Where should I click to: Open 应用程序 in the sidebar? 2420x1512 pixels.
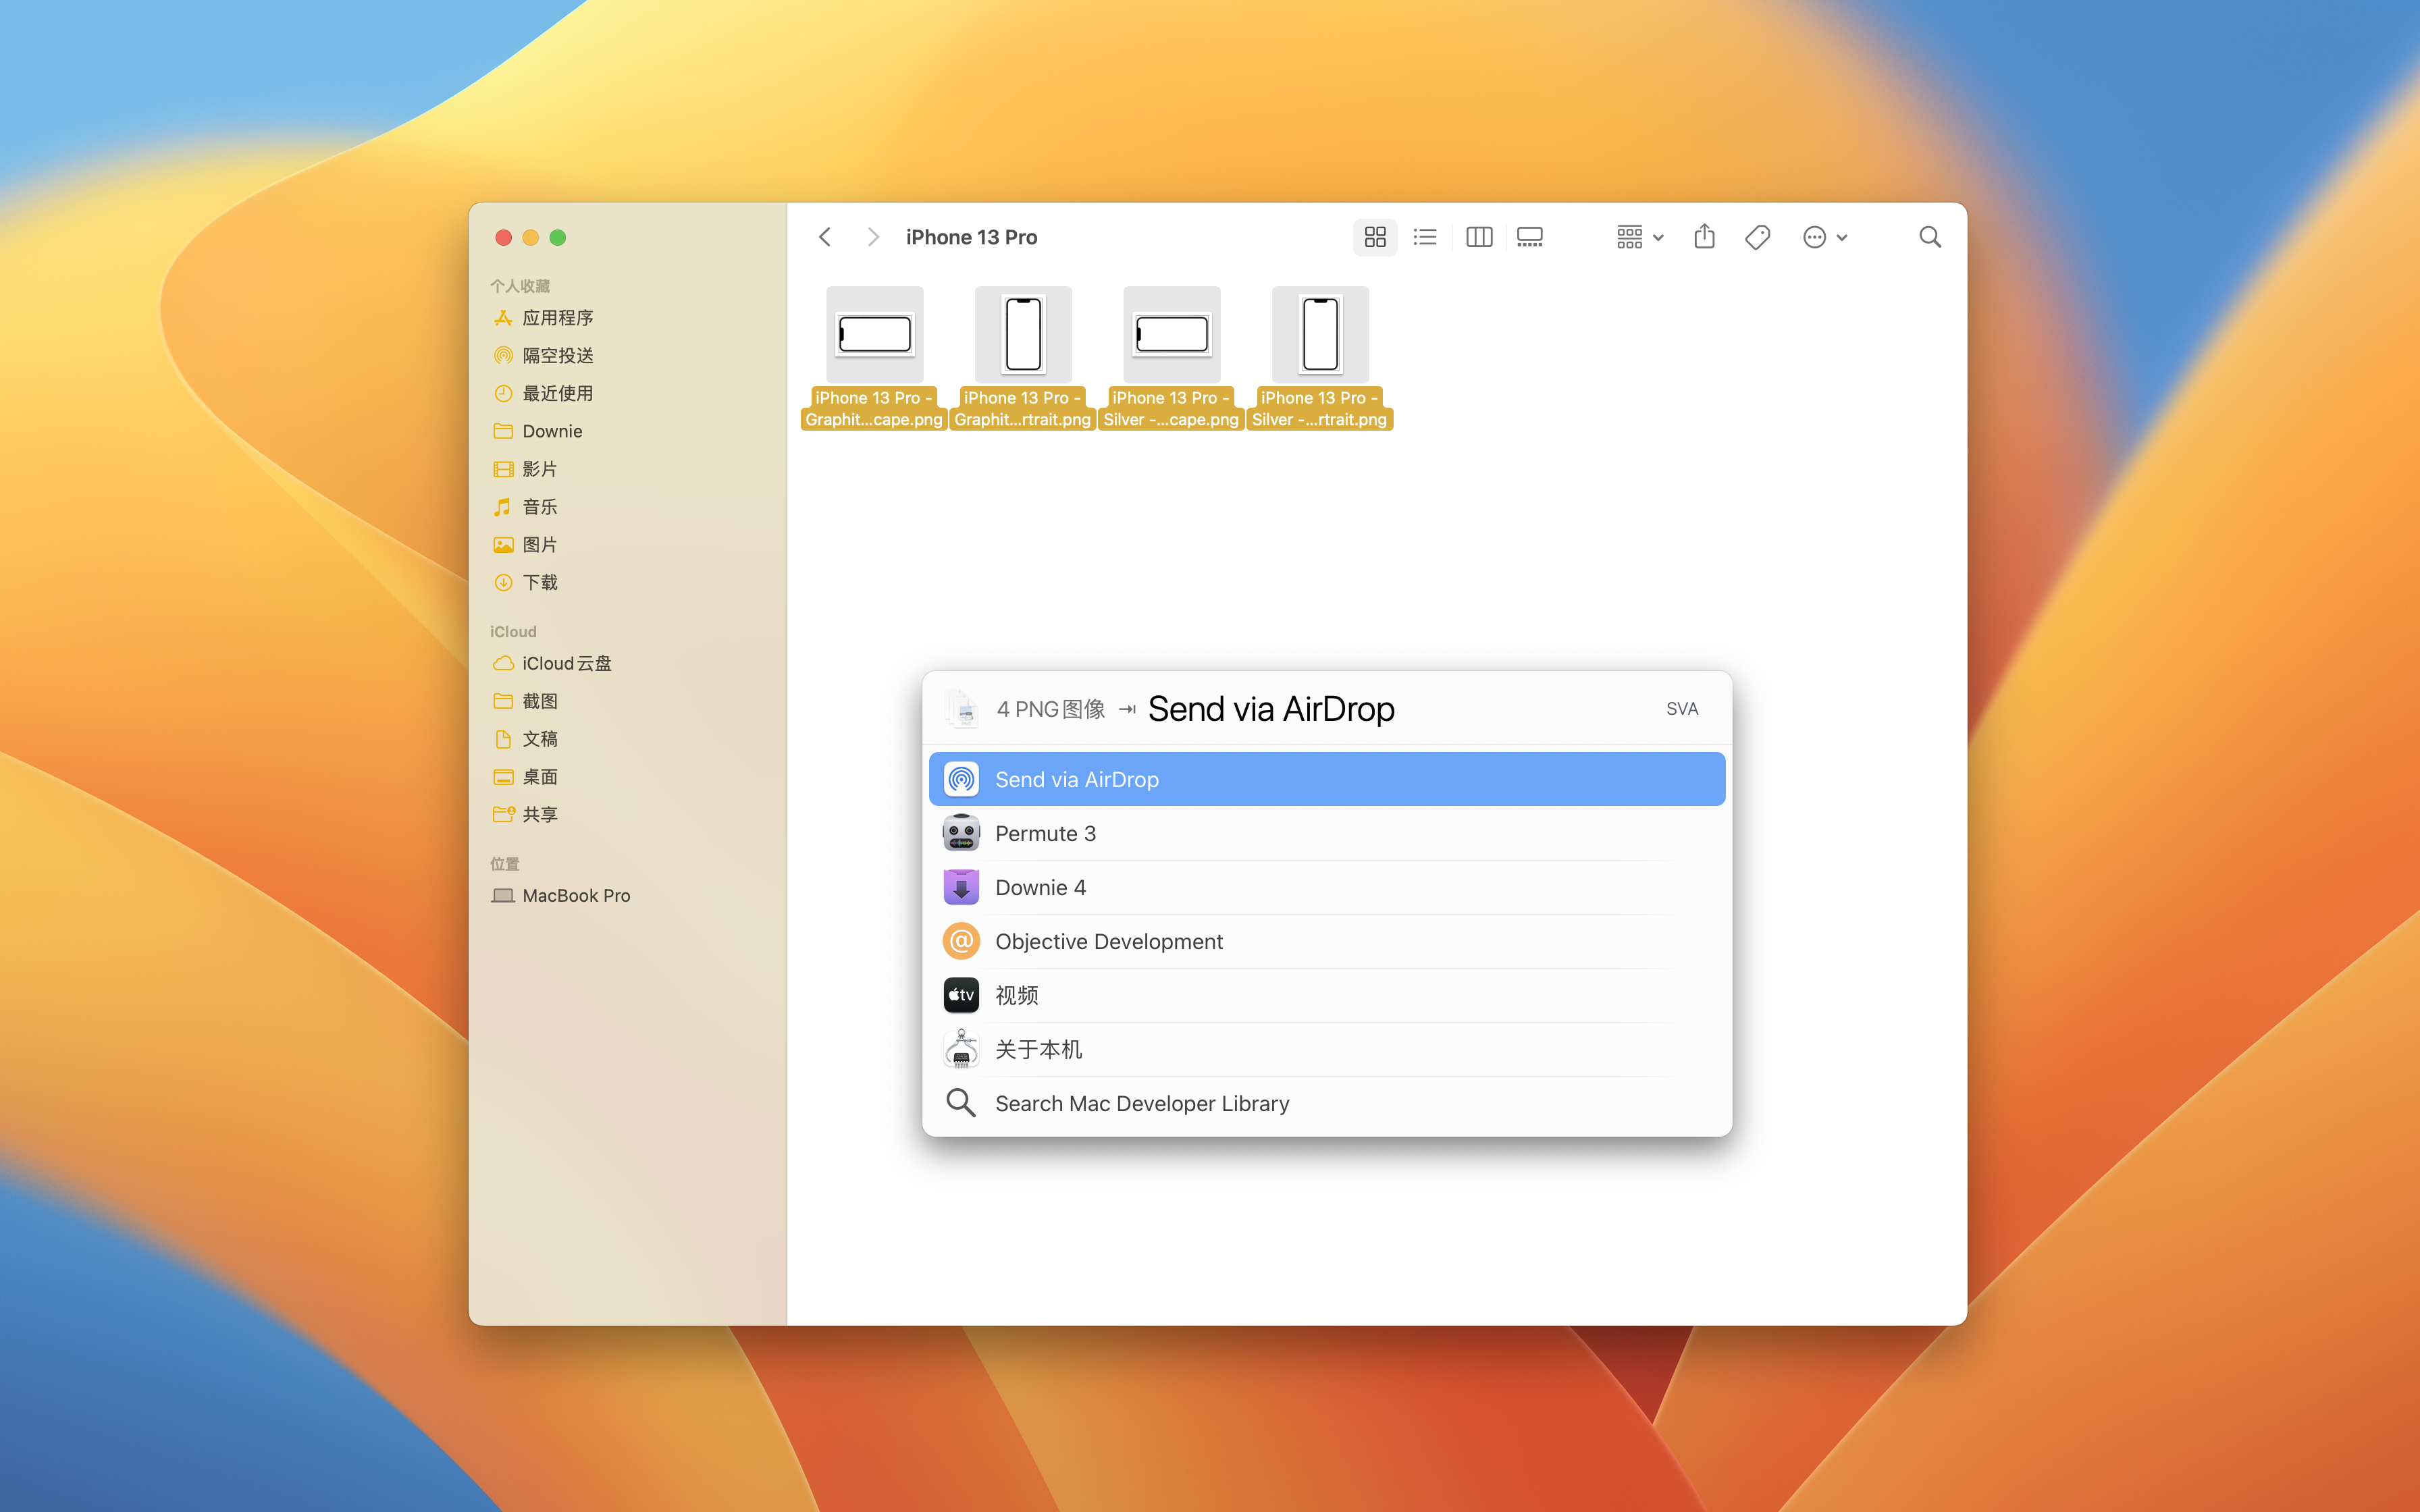point(628,318)
